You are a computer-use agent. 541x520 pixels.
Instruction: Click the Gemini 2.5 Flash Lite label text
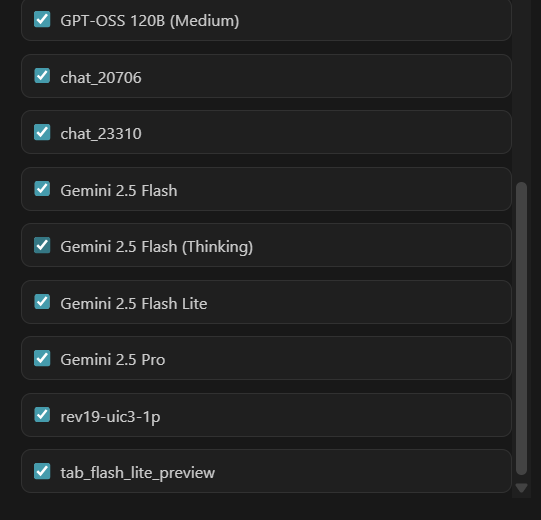pos(134,304)
